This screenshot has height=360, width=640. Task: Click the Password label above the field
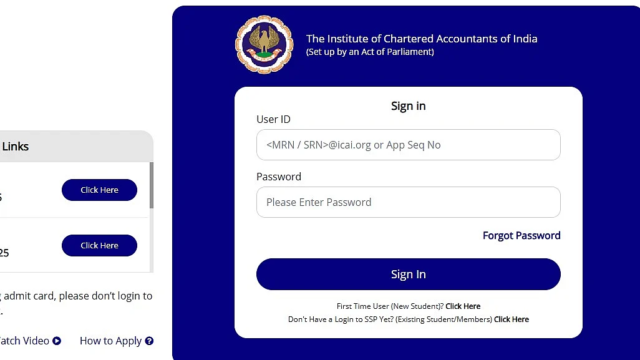pos(279,177)
